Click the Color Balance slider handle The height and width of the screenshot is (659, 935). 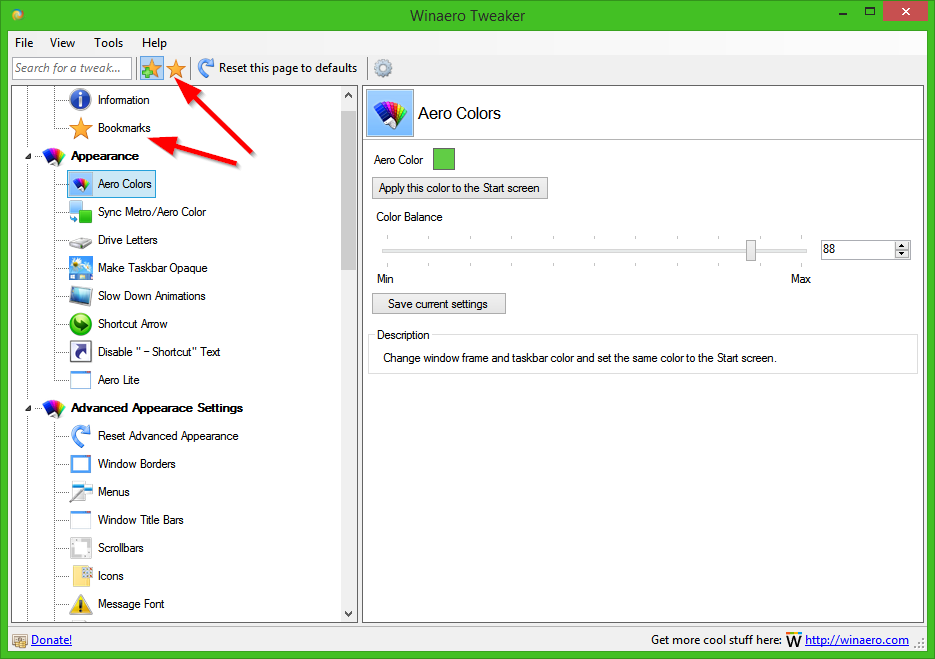[x=751, y=250]
